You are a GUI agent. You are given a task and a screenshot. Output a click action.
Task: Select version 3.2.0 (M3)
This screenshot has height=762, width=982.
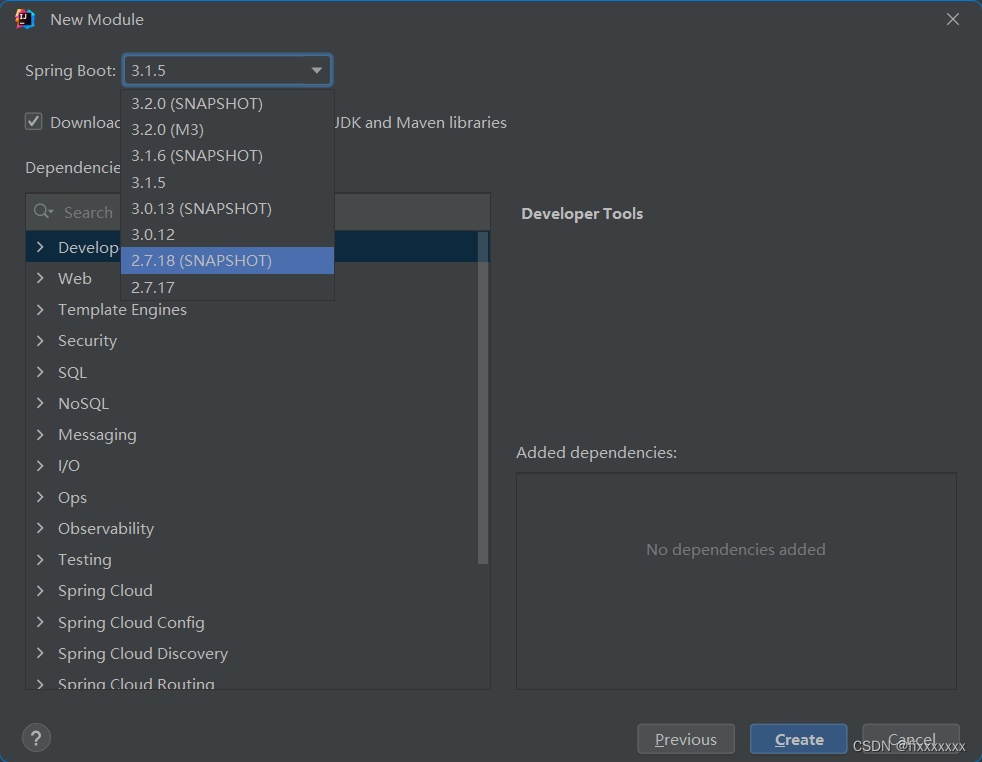tap(227, 130)
